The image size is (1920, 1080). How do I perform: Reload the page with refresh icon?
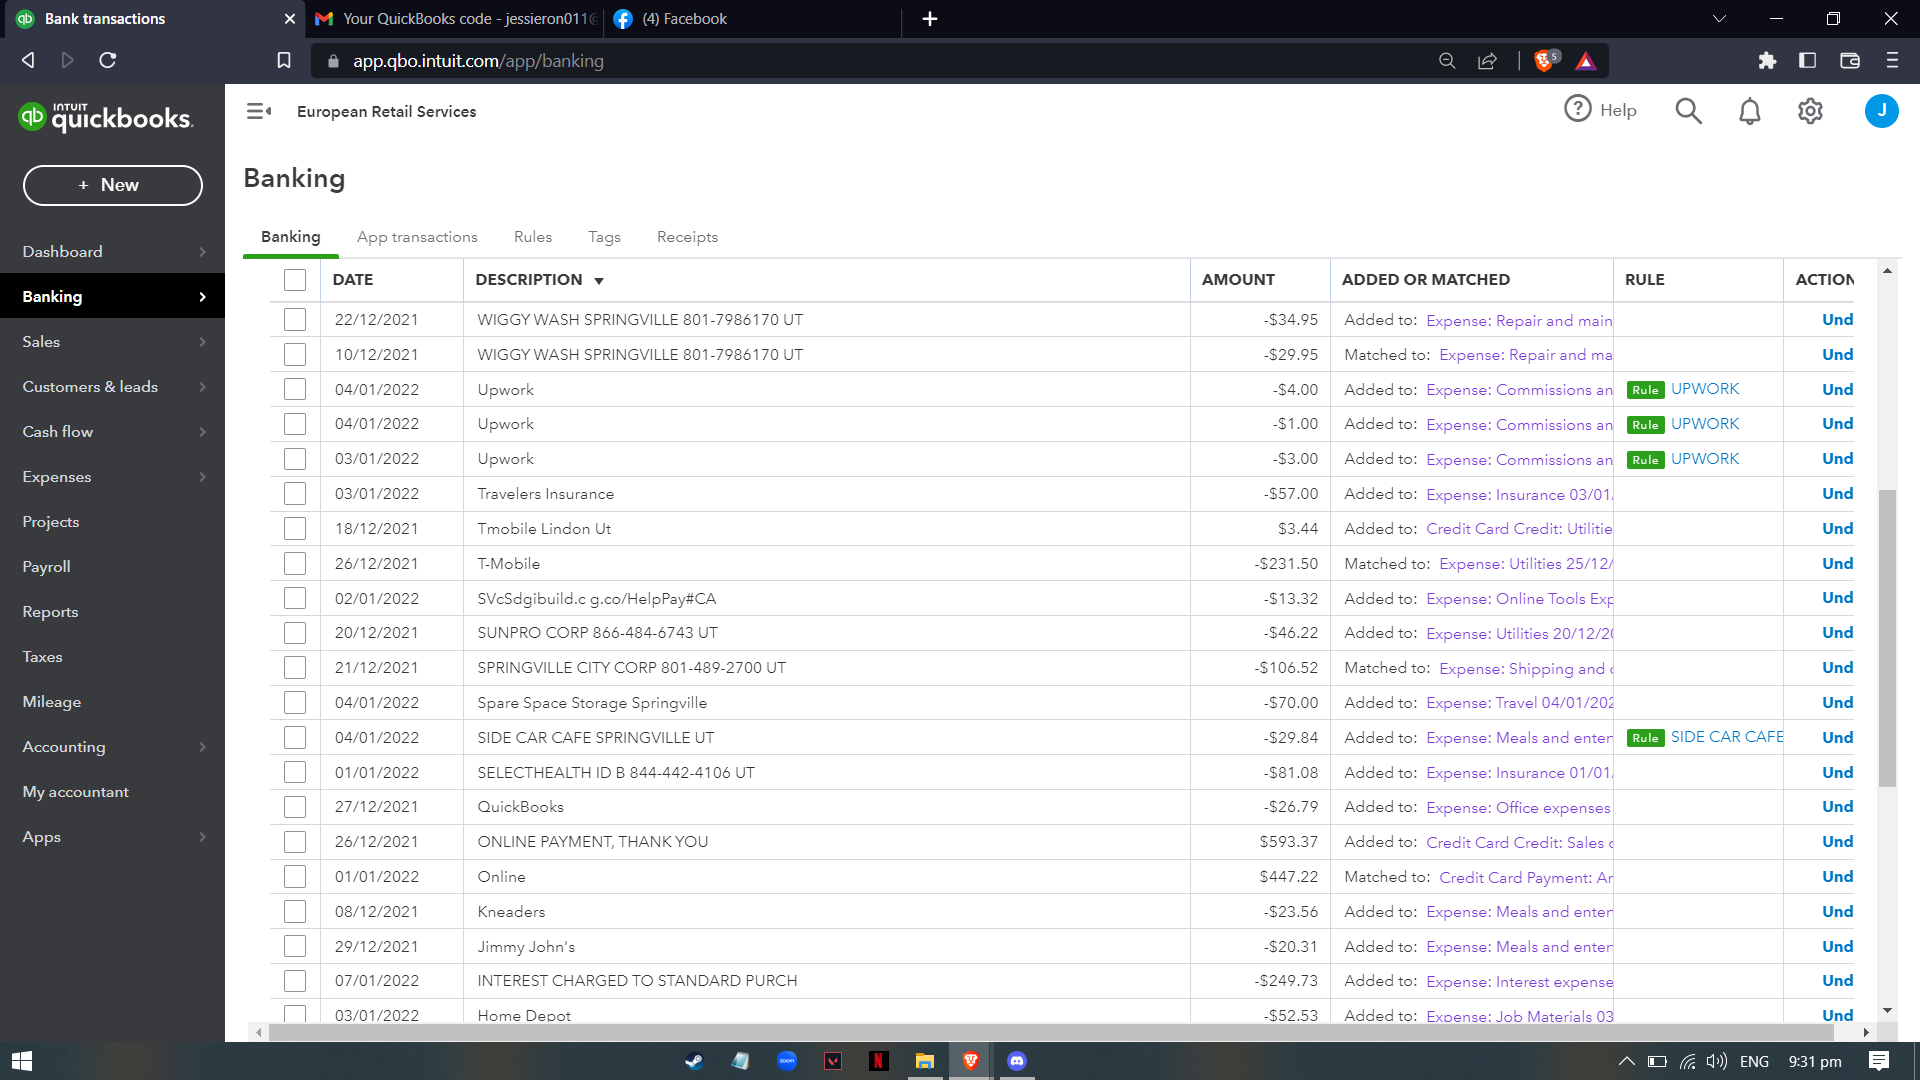(x=108, y=61)
